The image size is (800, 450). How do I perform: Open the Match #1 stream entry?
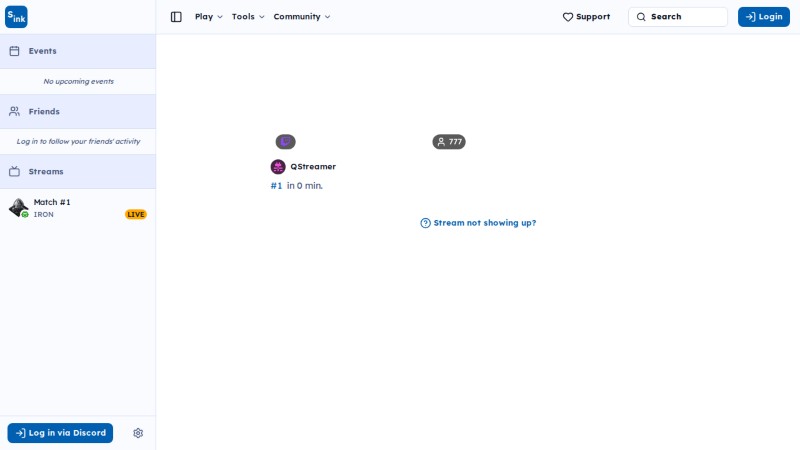point(78,208)
